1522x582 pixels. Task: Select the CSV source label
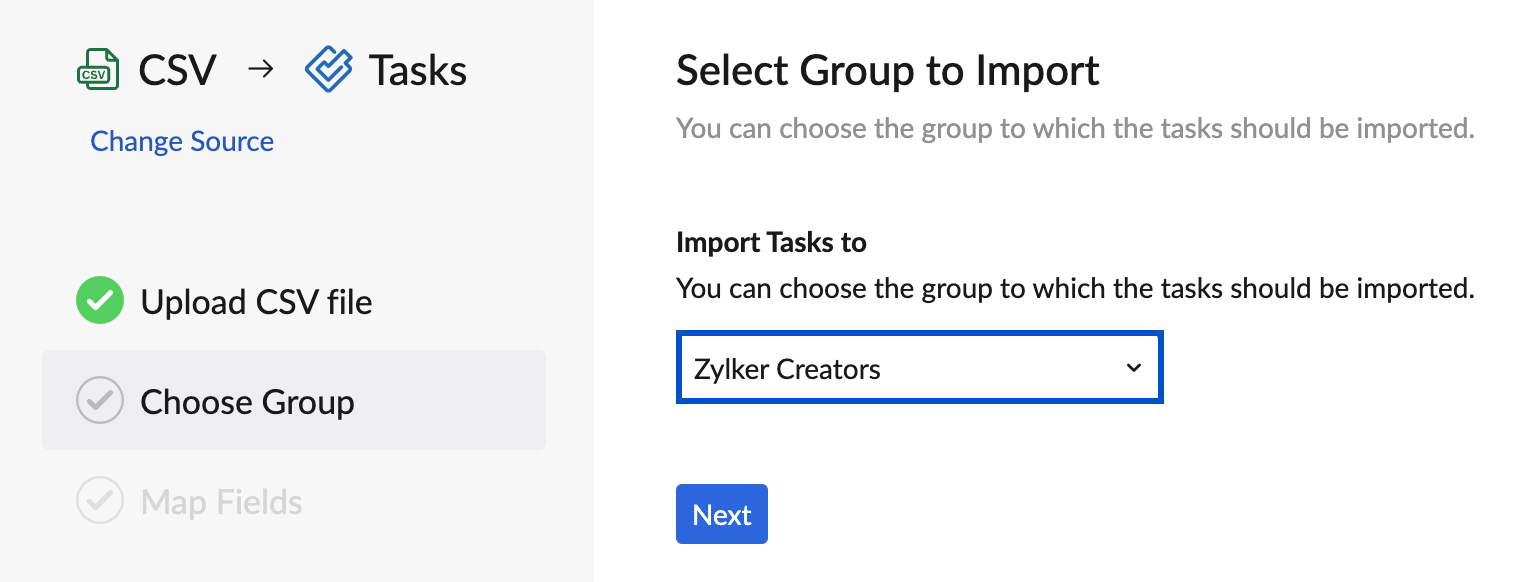tap(178, 68)
